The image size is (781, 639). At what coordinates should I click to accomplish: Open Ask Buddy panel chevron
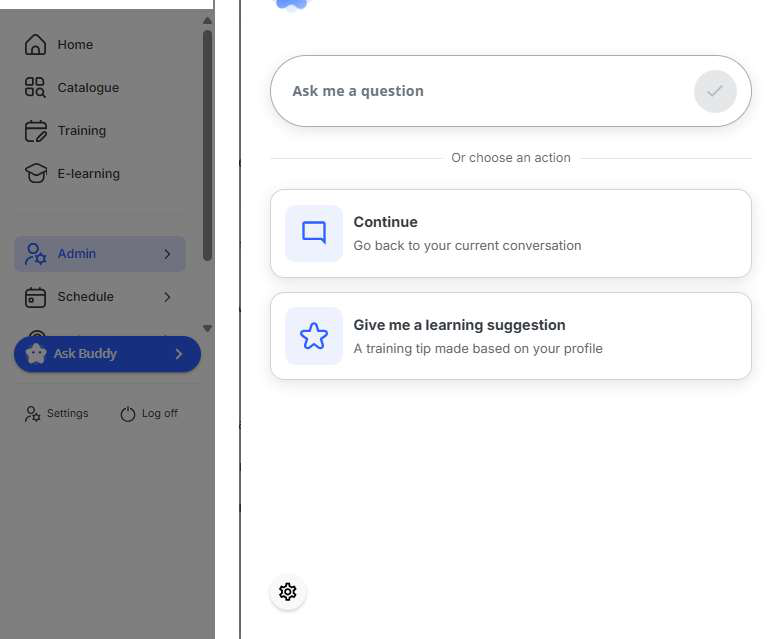pyautogui.click(x=179, y=354)
